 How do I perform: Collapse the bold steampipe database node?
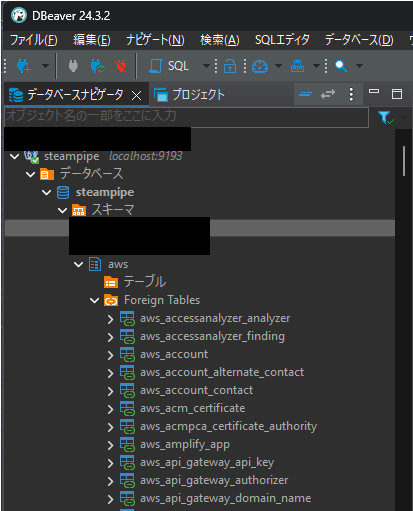pyautogui.click(x=46, y=192)
